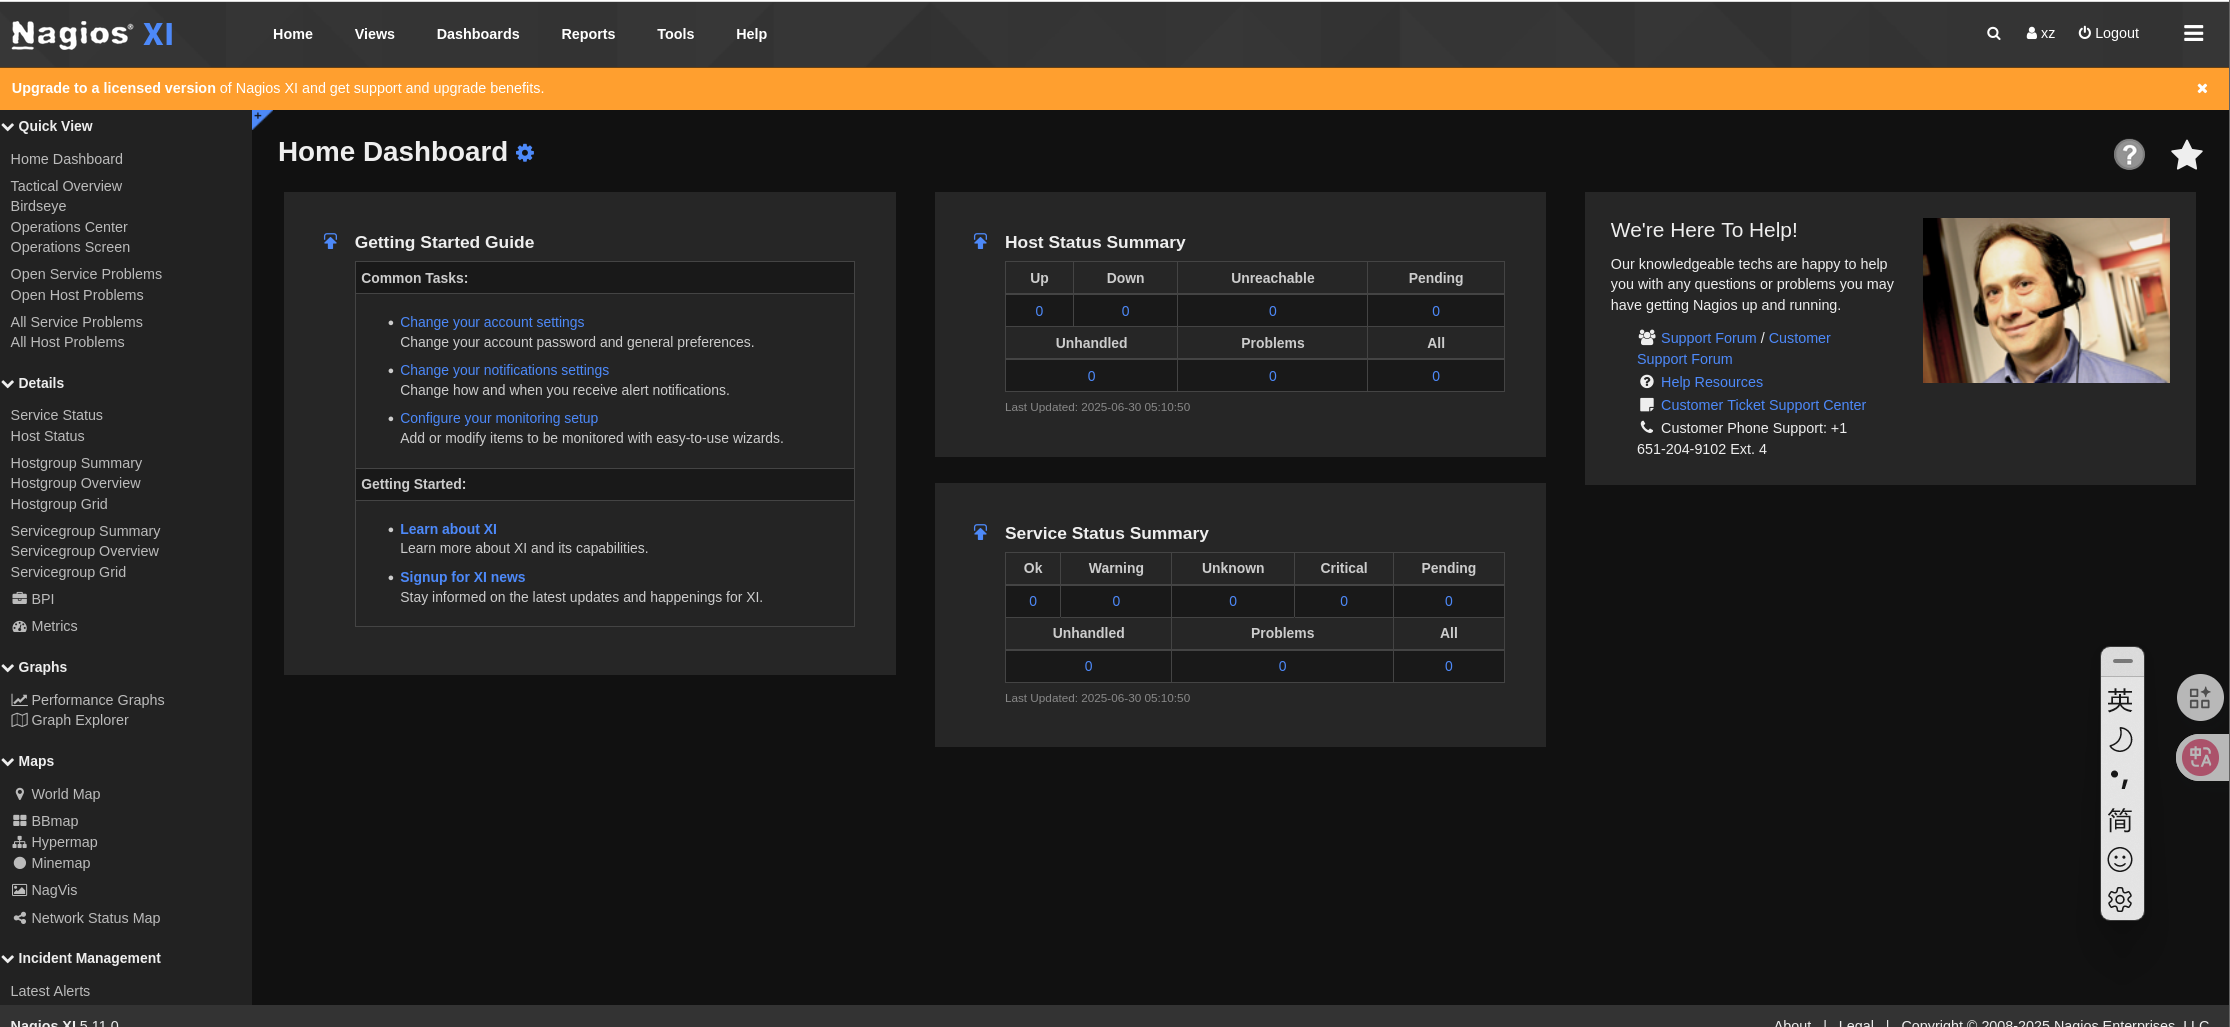Dismiss the orange upgrade banner
Screen dimensions: 2230x1027
2202,88
